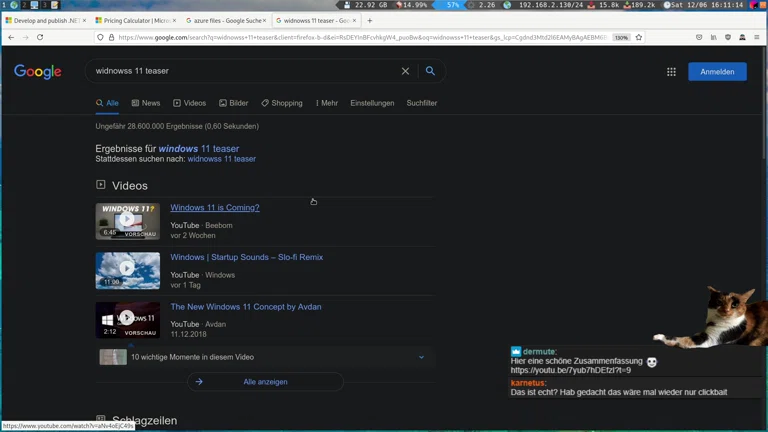The height and width of the screenshot is (432, 768).
Task: Click the browser forward arrow
Action: [25, 37]
